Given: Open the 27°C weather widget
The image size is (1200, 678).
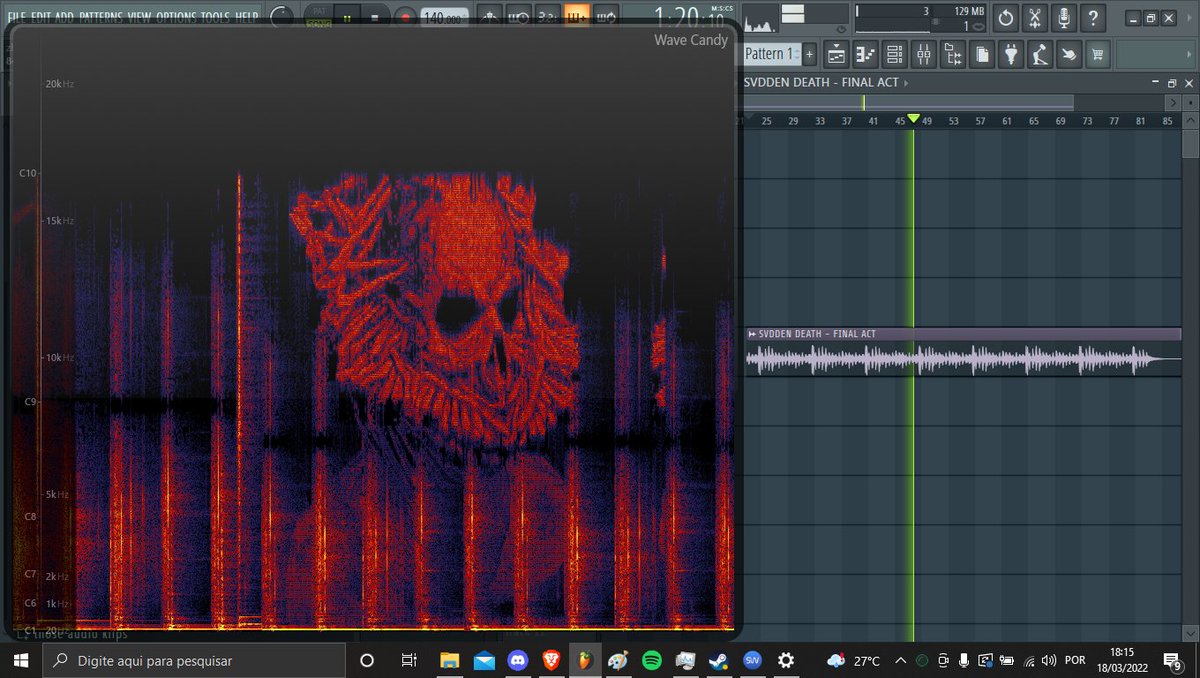Looking at the screenshot, I should (x=855, y=660).
